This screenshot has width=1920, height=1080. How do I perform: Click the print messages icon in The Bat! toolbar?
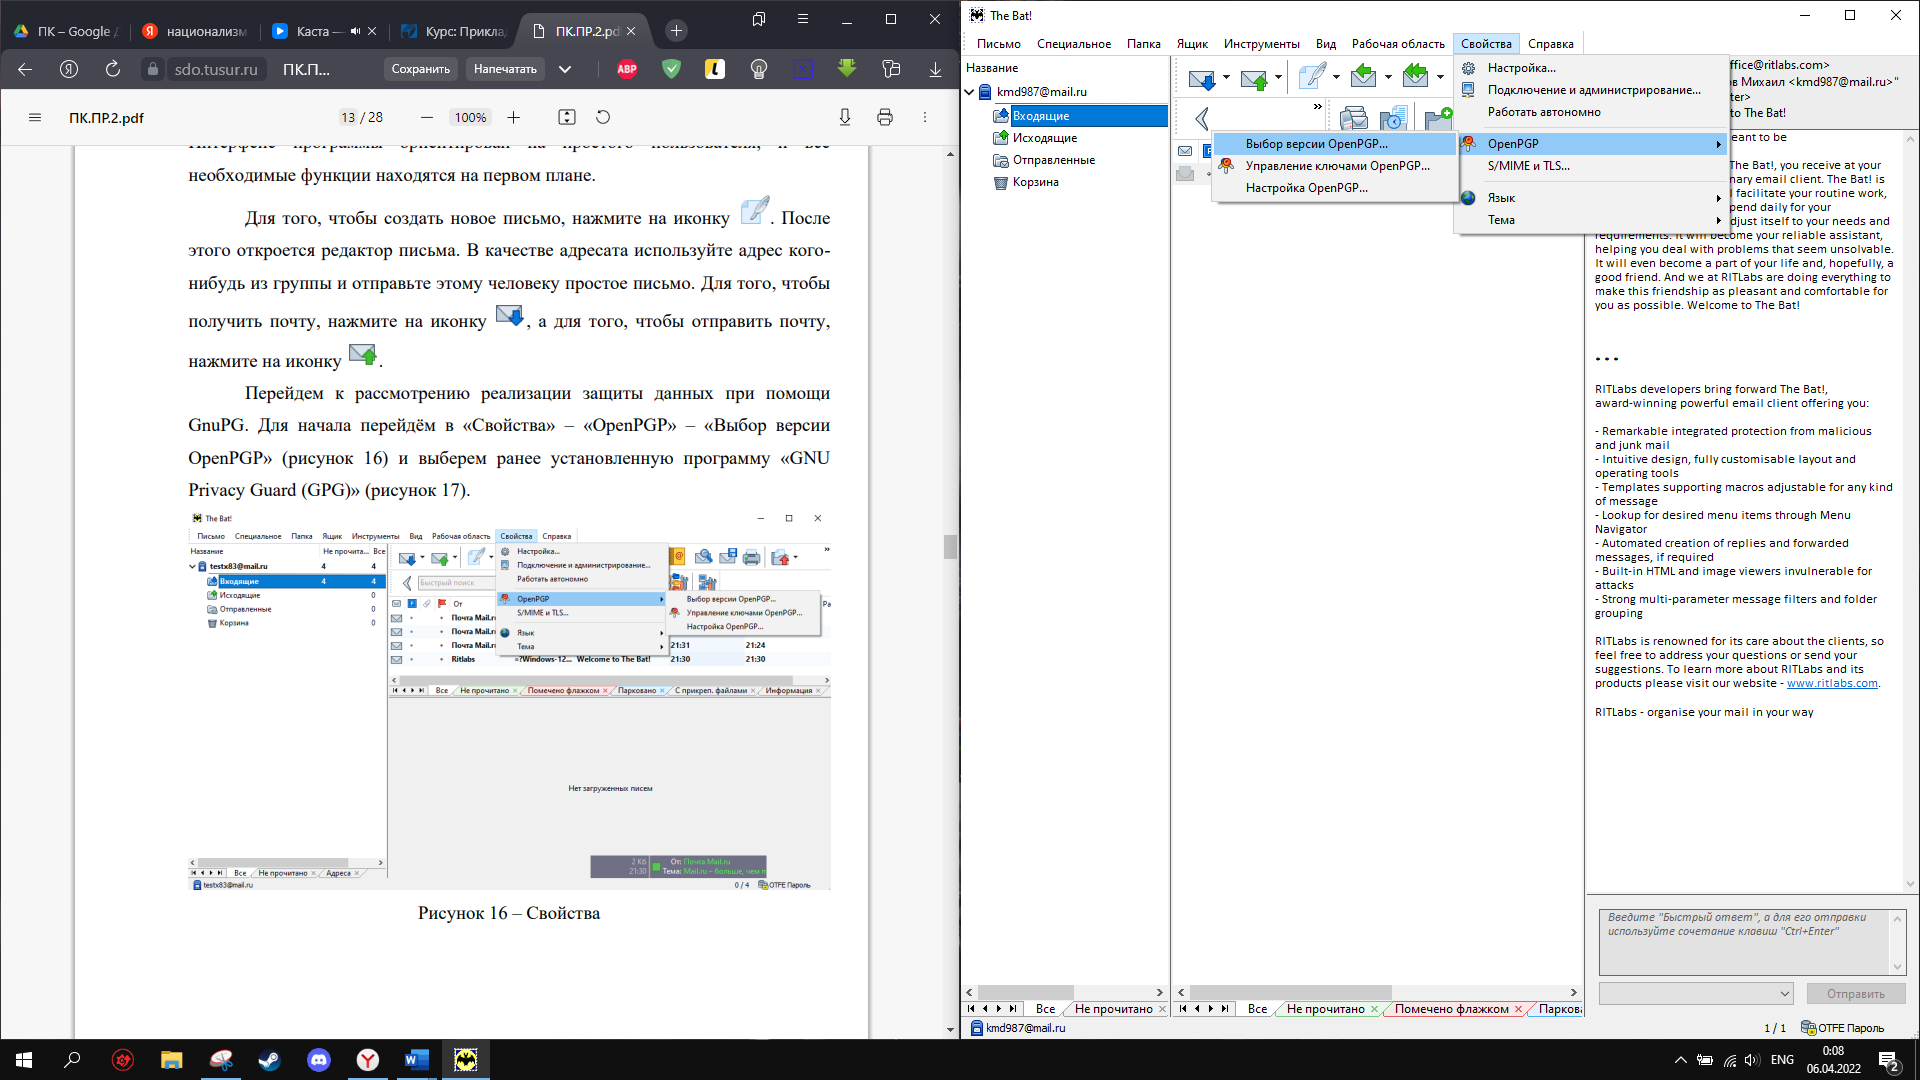click(x=1354, y=119)
